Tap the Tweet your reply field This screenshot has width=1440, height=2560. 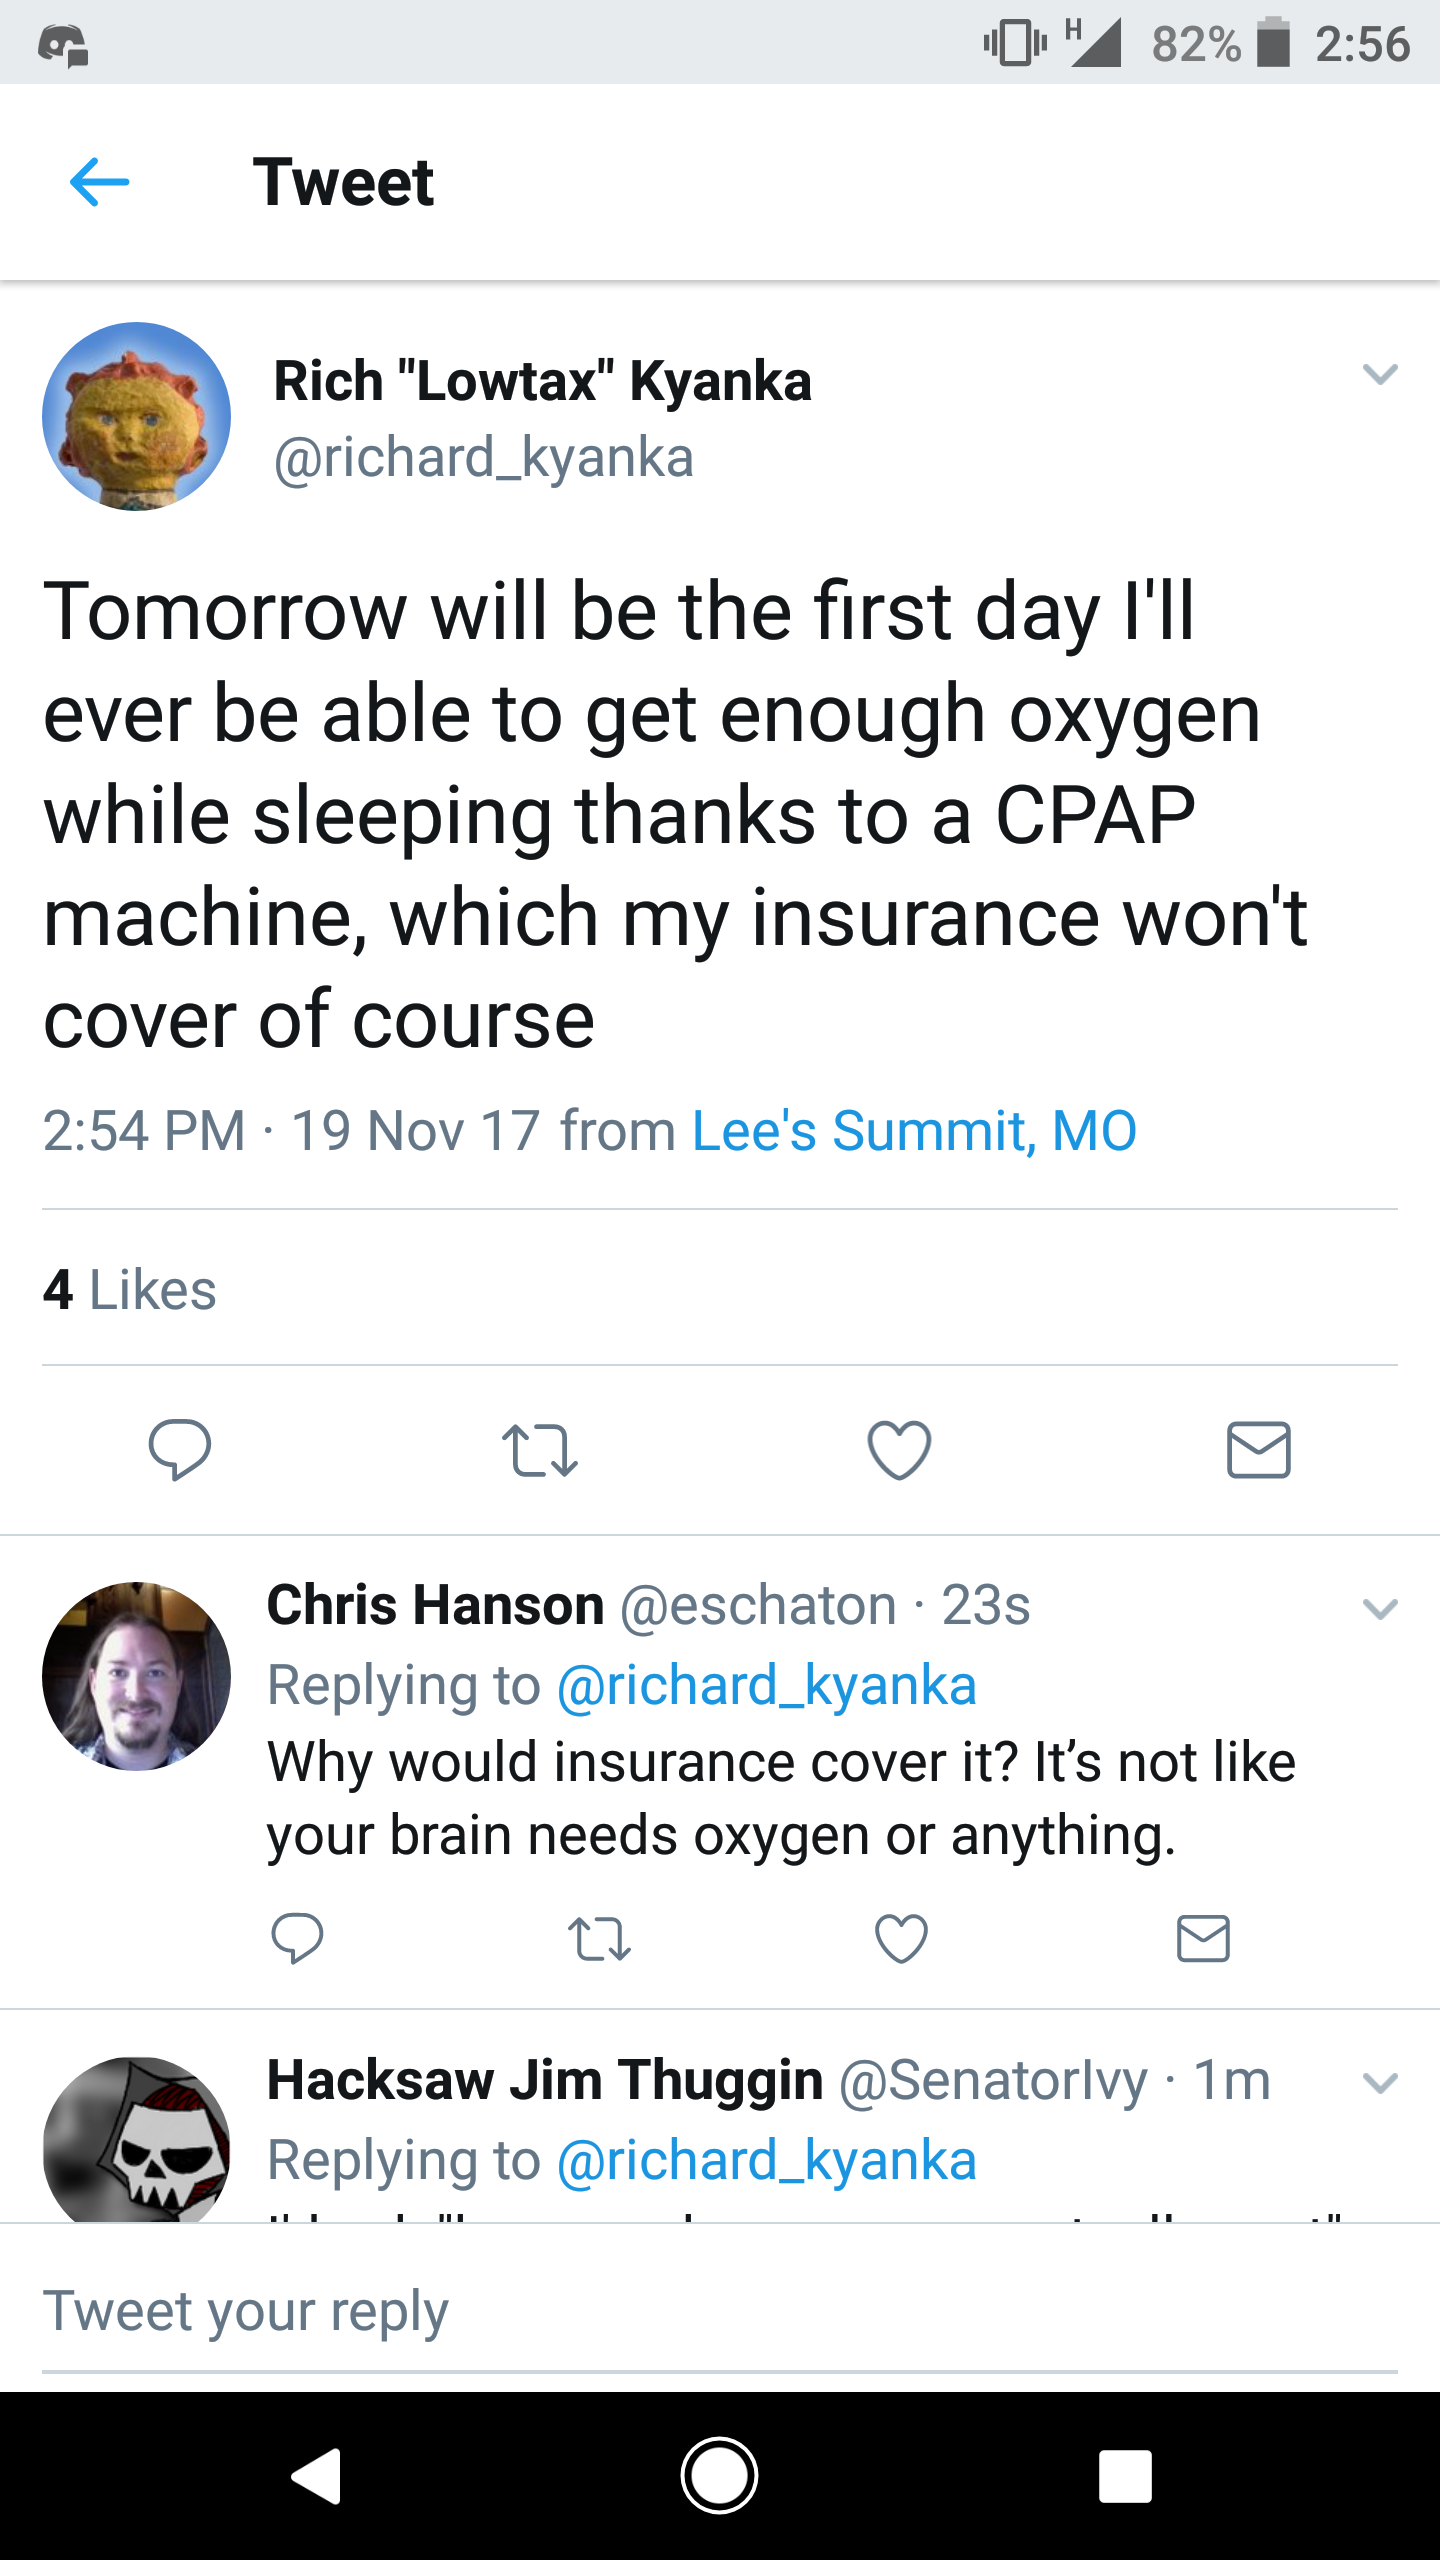tap(720, 2311)
